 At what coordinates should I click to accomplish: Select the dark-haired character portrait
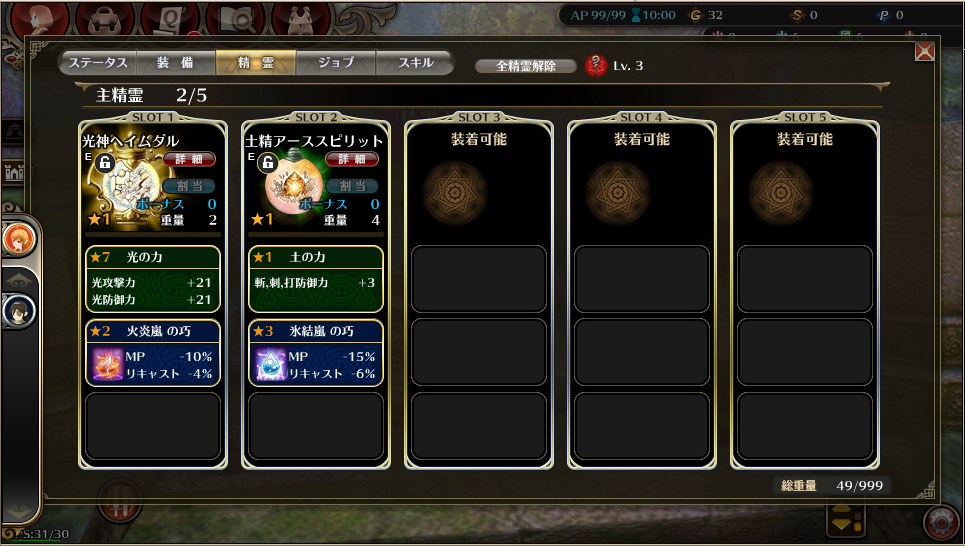click(19, 311)
